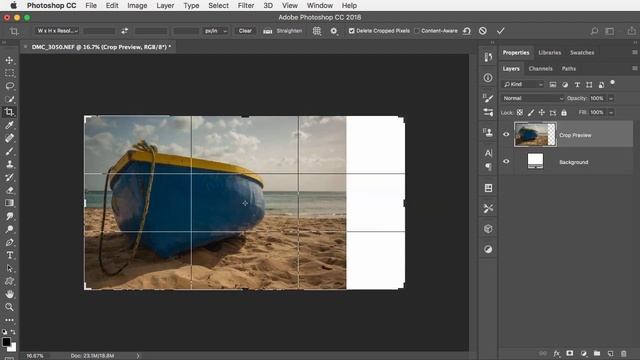640x360 pixels.
Task: Select the Healing Brush tool
Action: coord(9,138)
